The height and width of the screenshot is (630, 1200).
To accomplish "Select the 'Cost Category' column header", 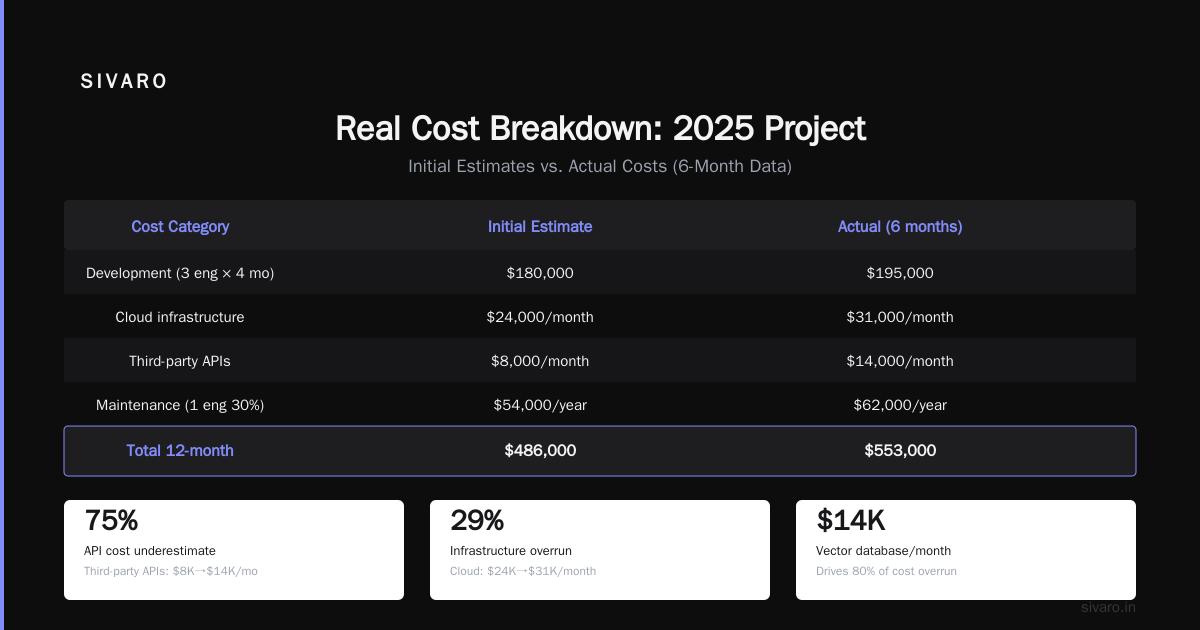I will pos(180,227).
